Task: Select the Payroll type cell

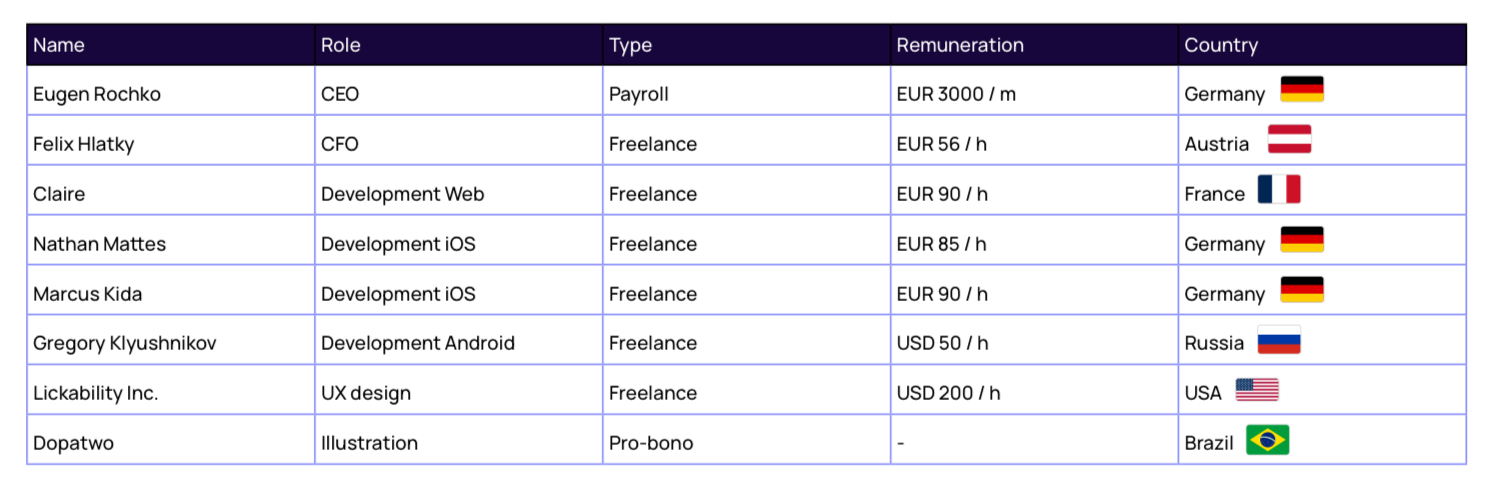Action: point(639,94)
